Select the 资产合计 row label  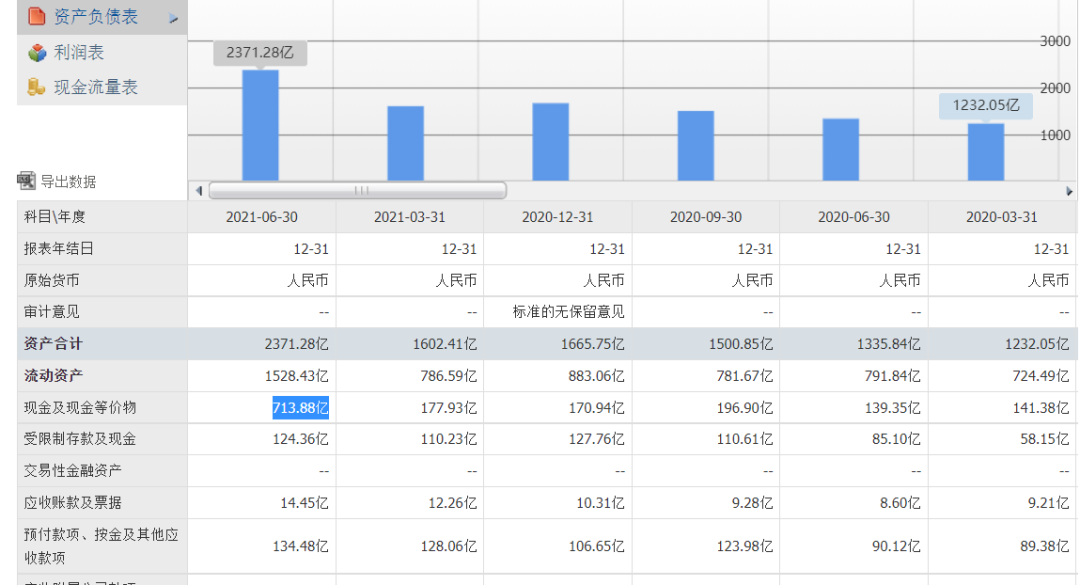pos(53,344)
